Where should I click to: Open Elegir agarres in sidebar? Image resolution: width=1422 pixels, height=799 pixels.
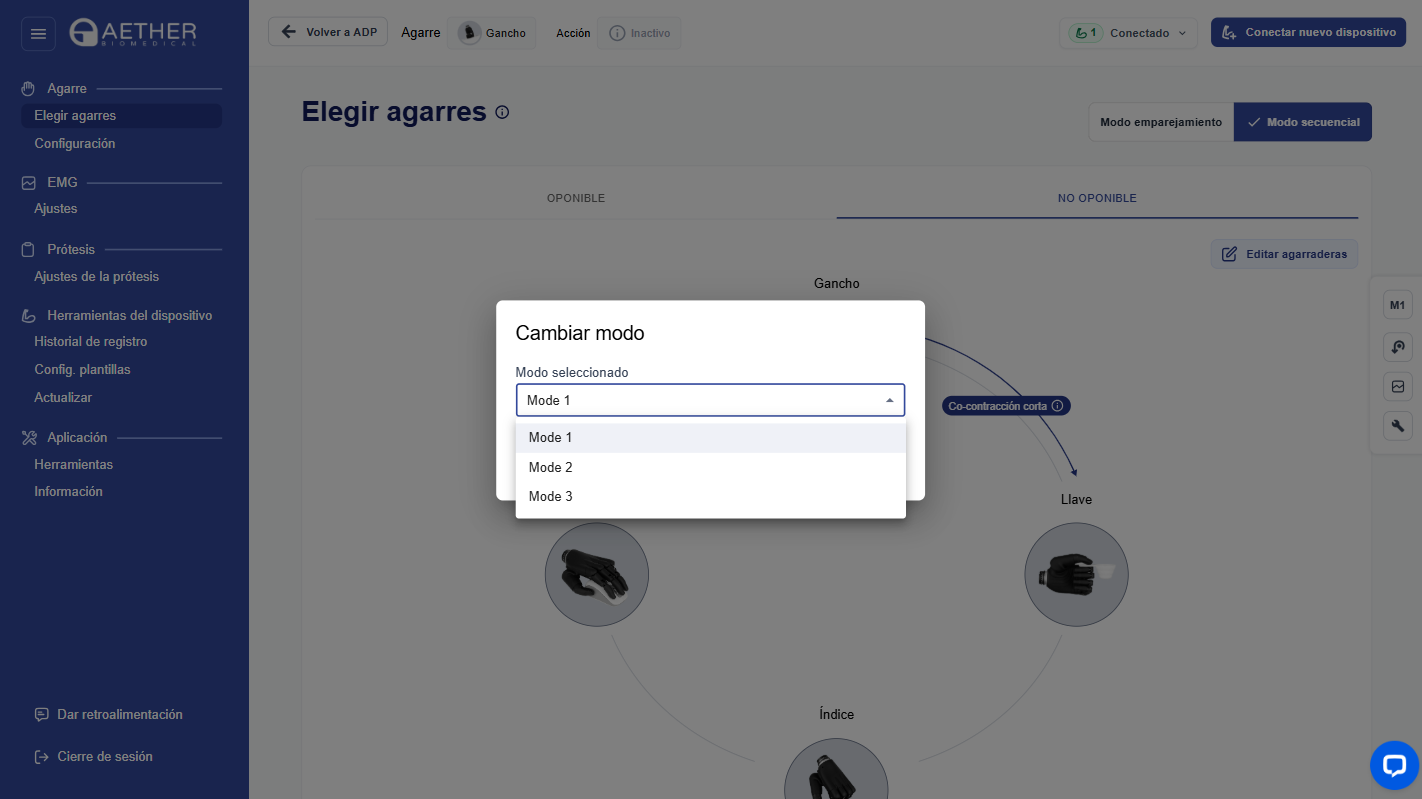pos(121,116)
